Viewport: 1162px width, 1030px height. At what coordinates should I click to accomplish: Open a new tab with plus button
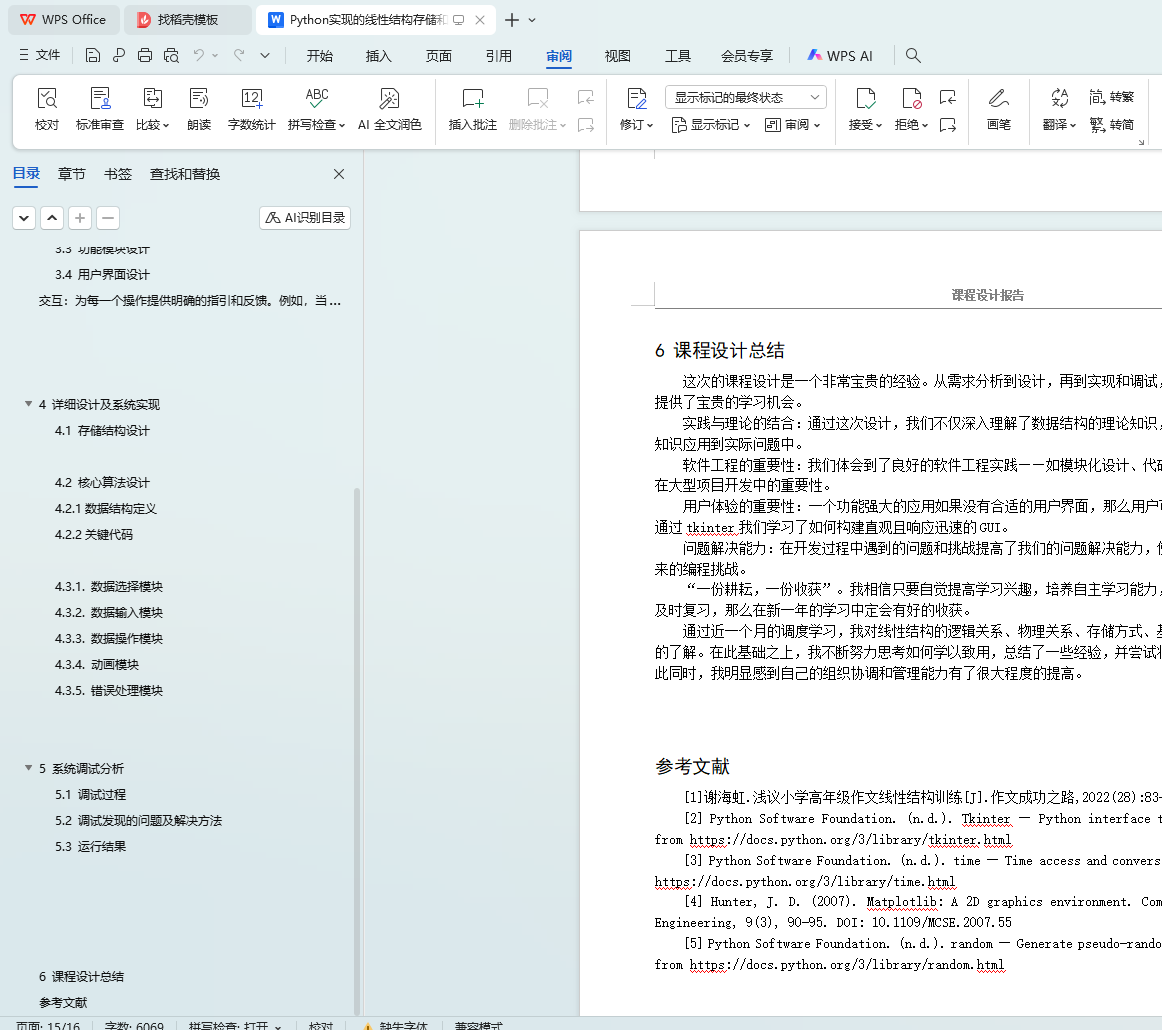coord(511,20)
